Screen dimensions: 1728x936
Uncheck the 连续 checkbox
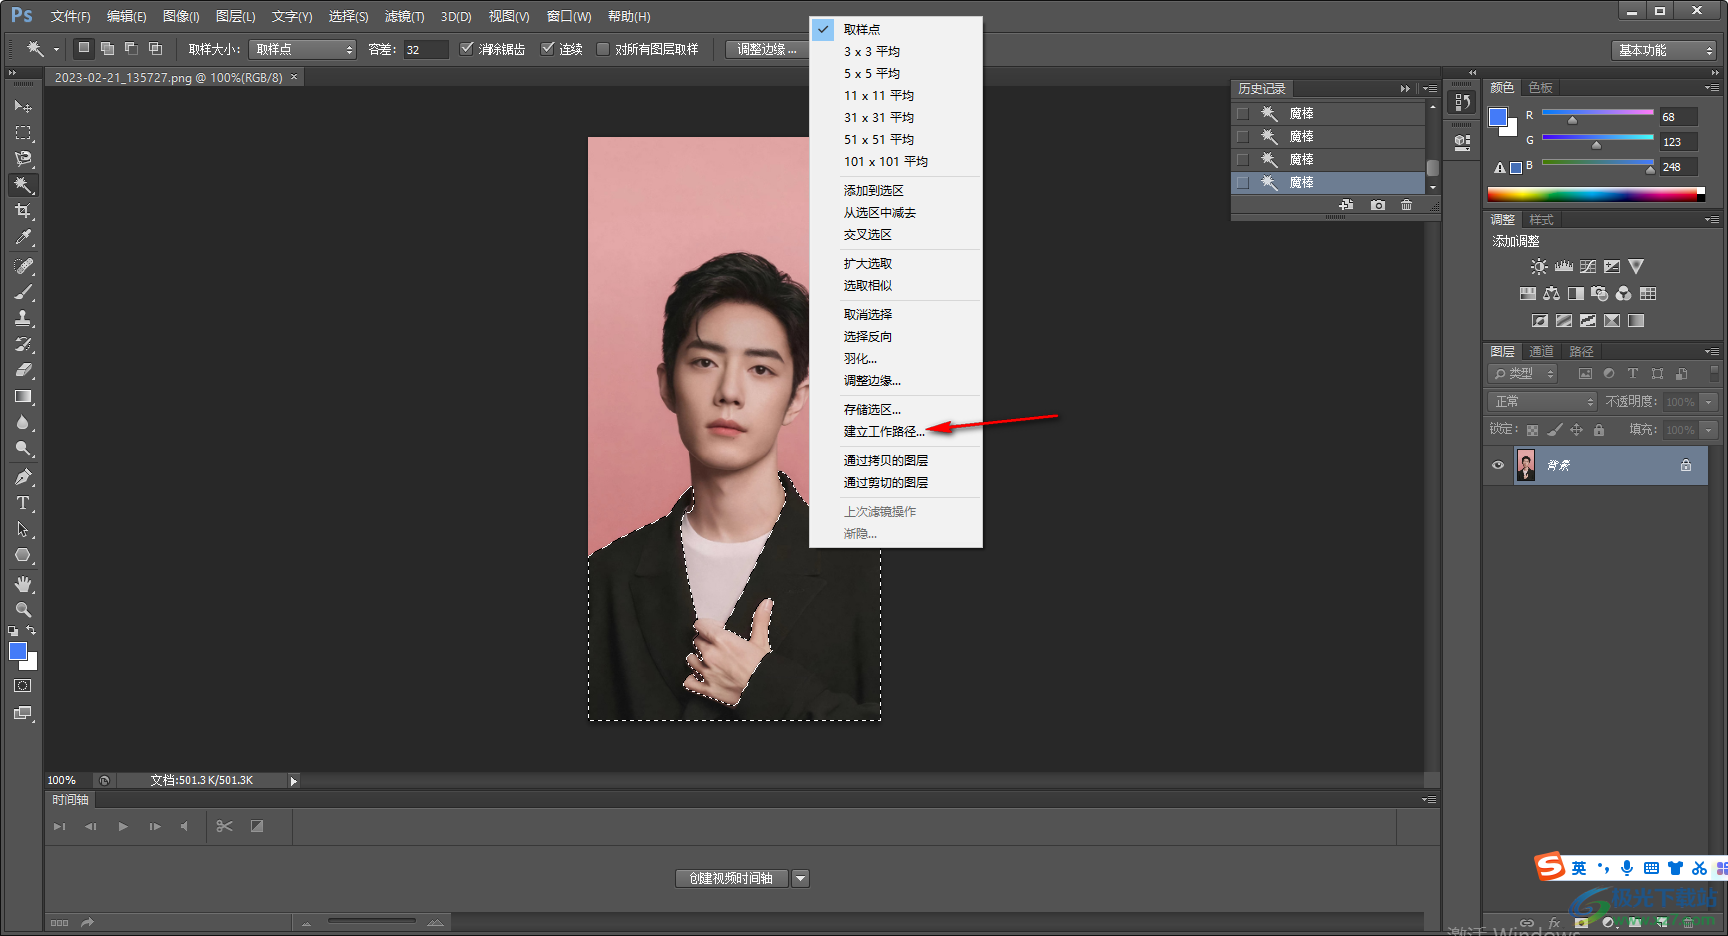click(548, 48)
